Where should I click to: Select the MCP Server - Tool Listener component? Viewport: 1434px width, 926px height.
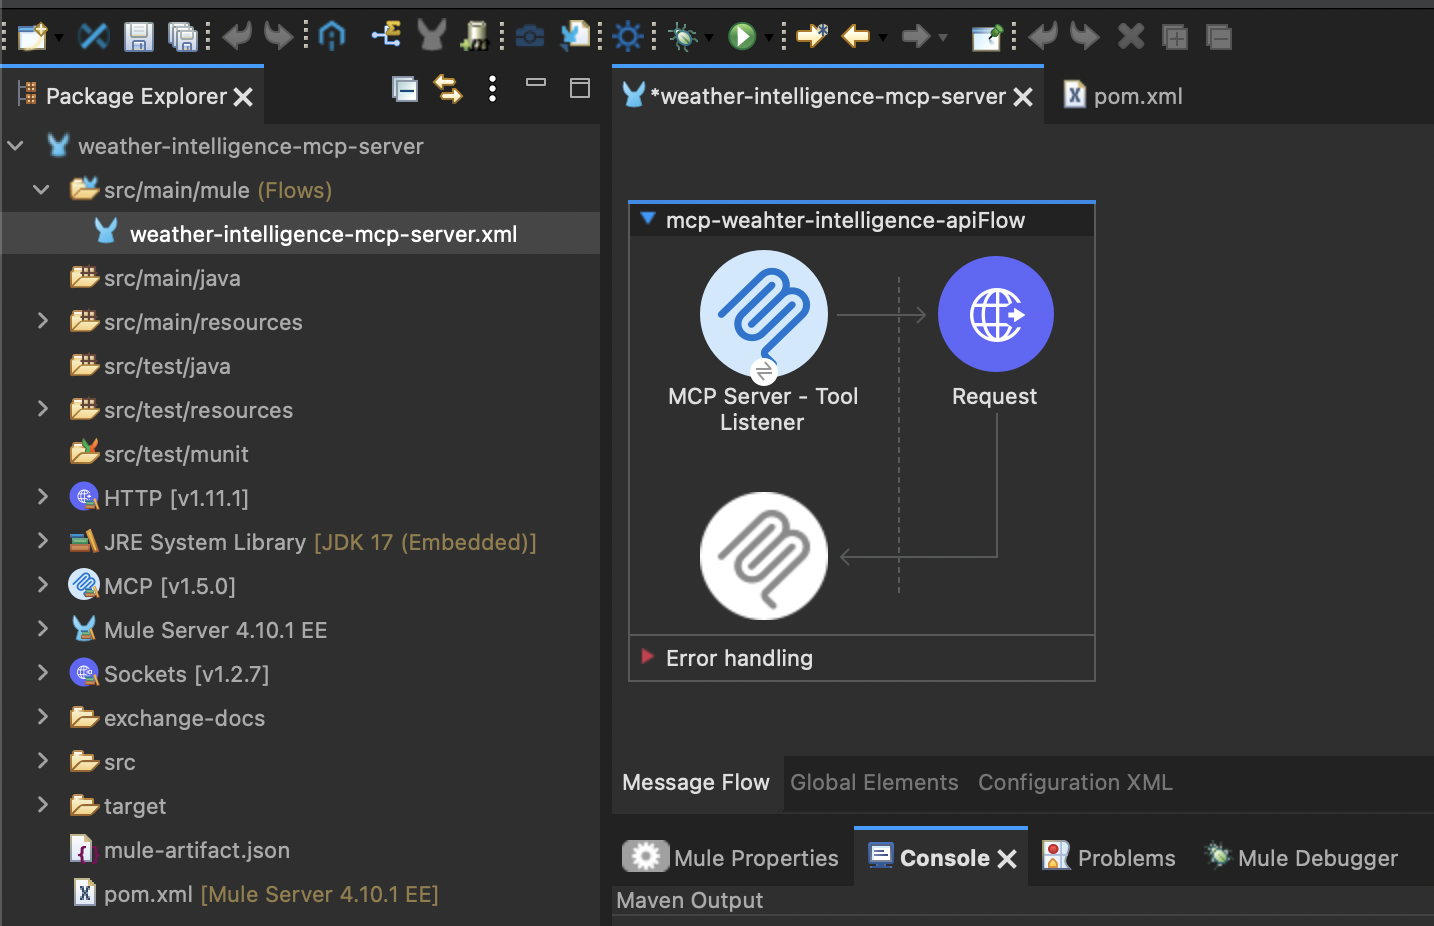tap(764, 314)
